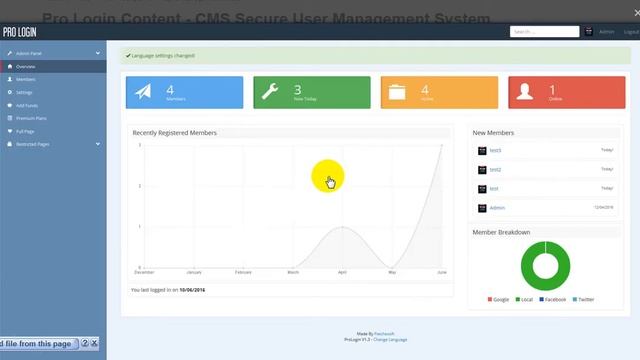Click the 'Recently Registered Members' heading
Viewport: 640px width, 360px height.
pyautogui.click(x=174, y=133)
